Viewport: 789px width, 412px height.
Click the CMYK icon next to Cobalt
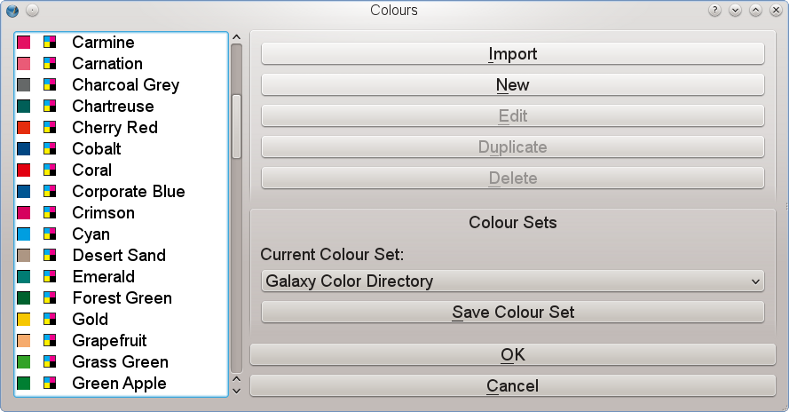(x=49, y=148)
